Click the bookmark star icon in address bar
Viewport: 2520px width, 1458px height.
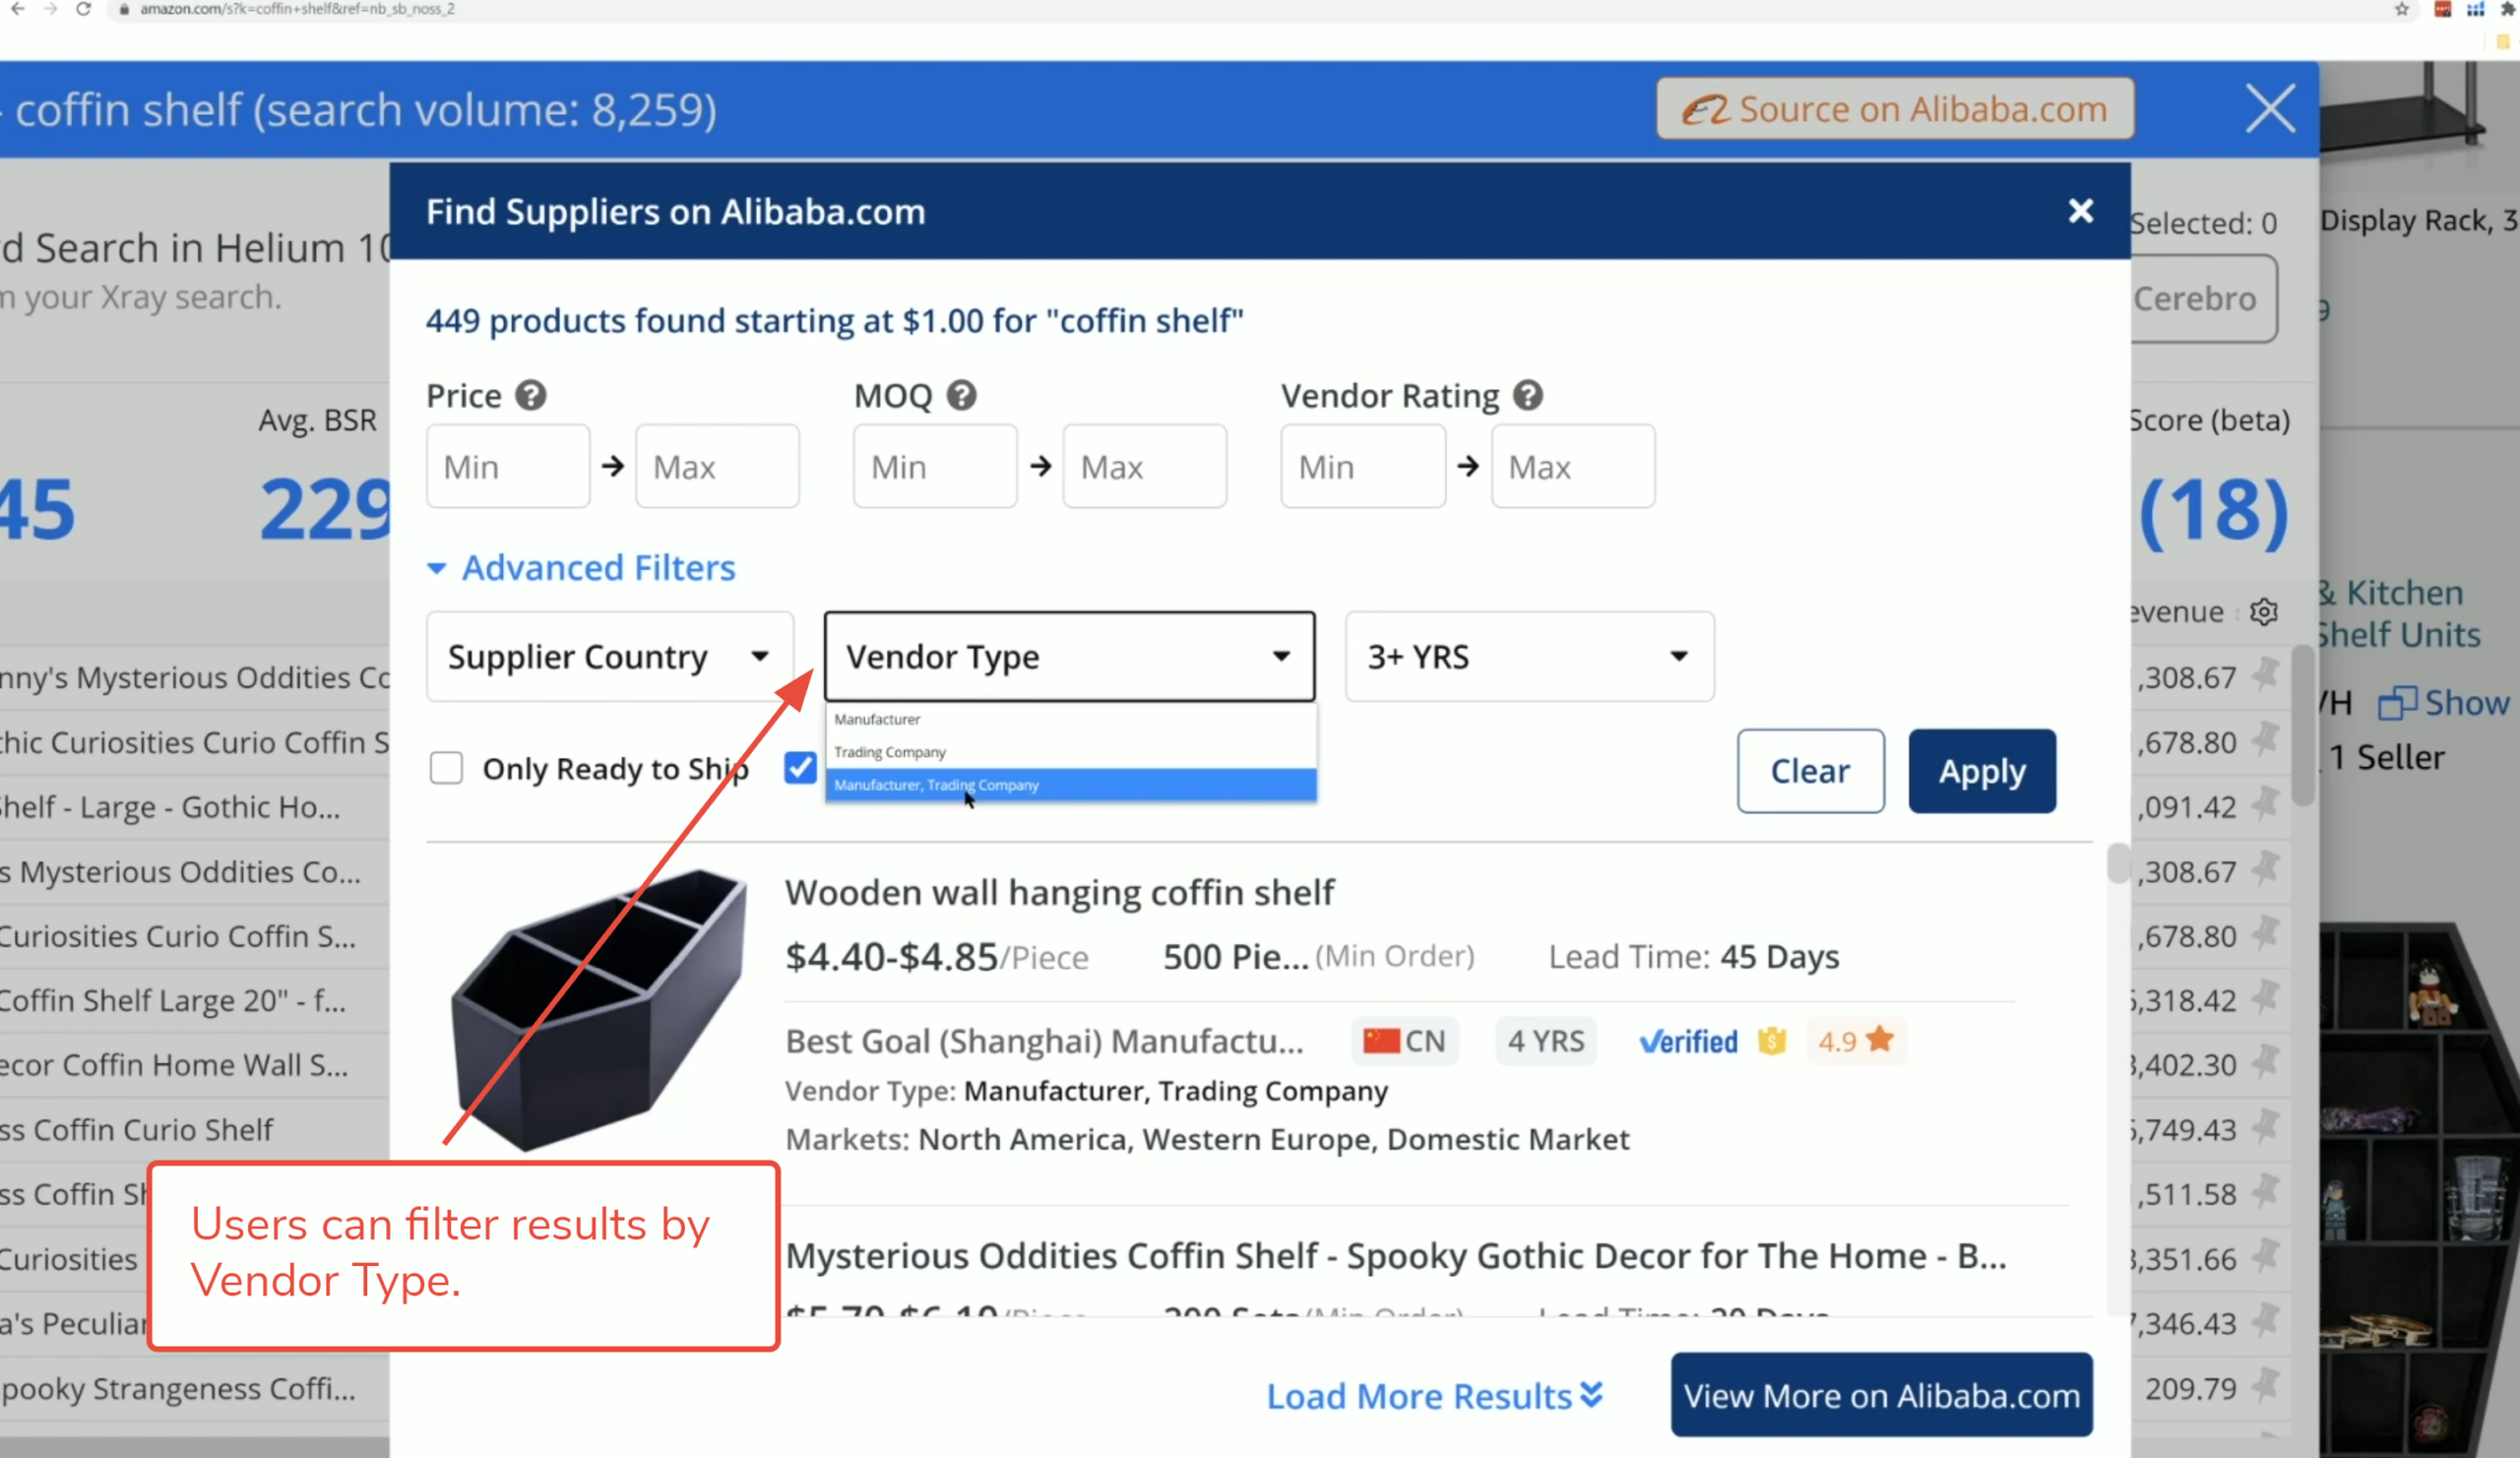coord(2401,9)
